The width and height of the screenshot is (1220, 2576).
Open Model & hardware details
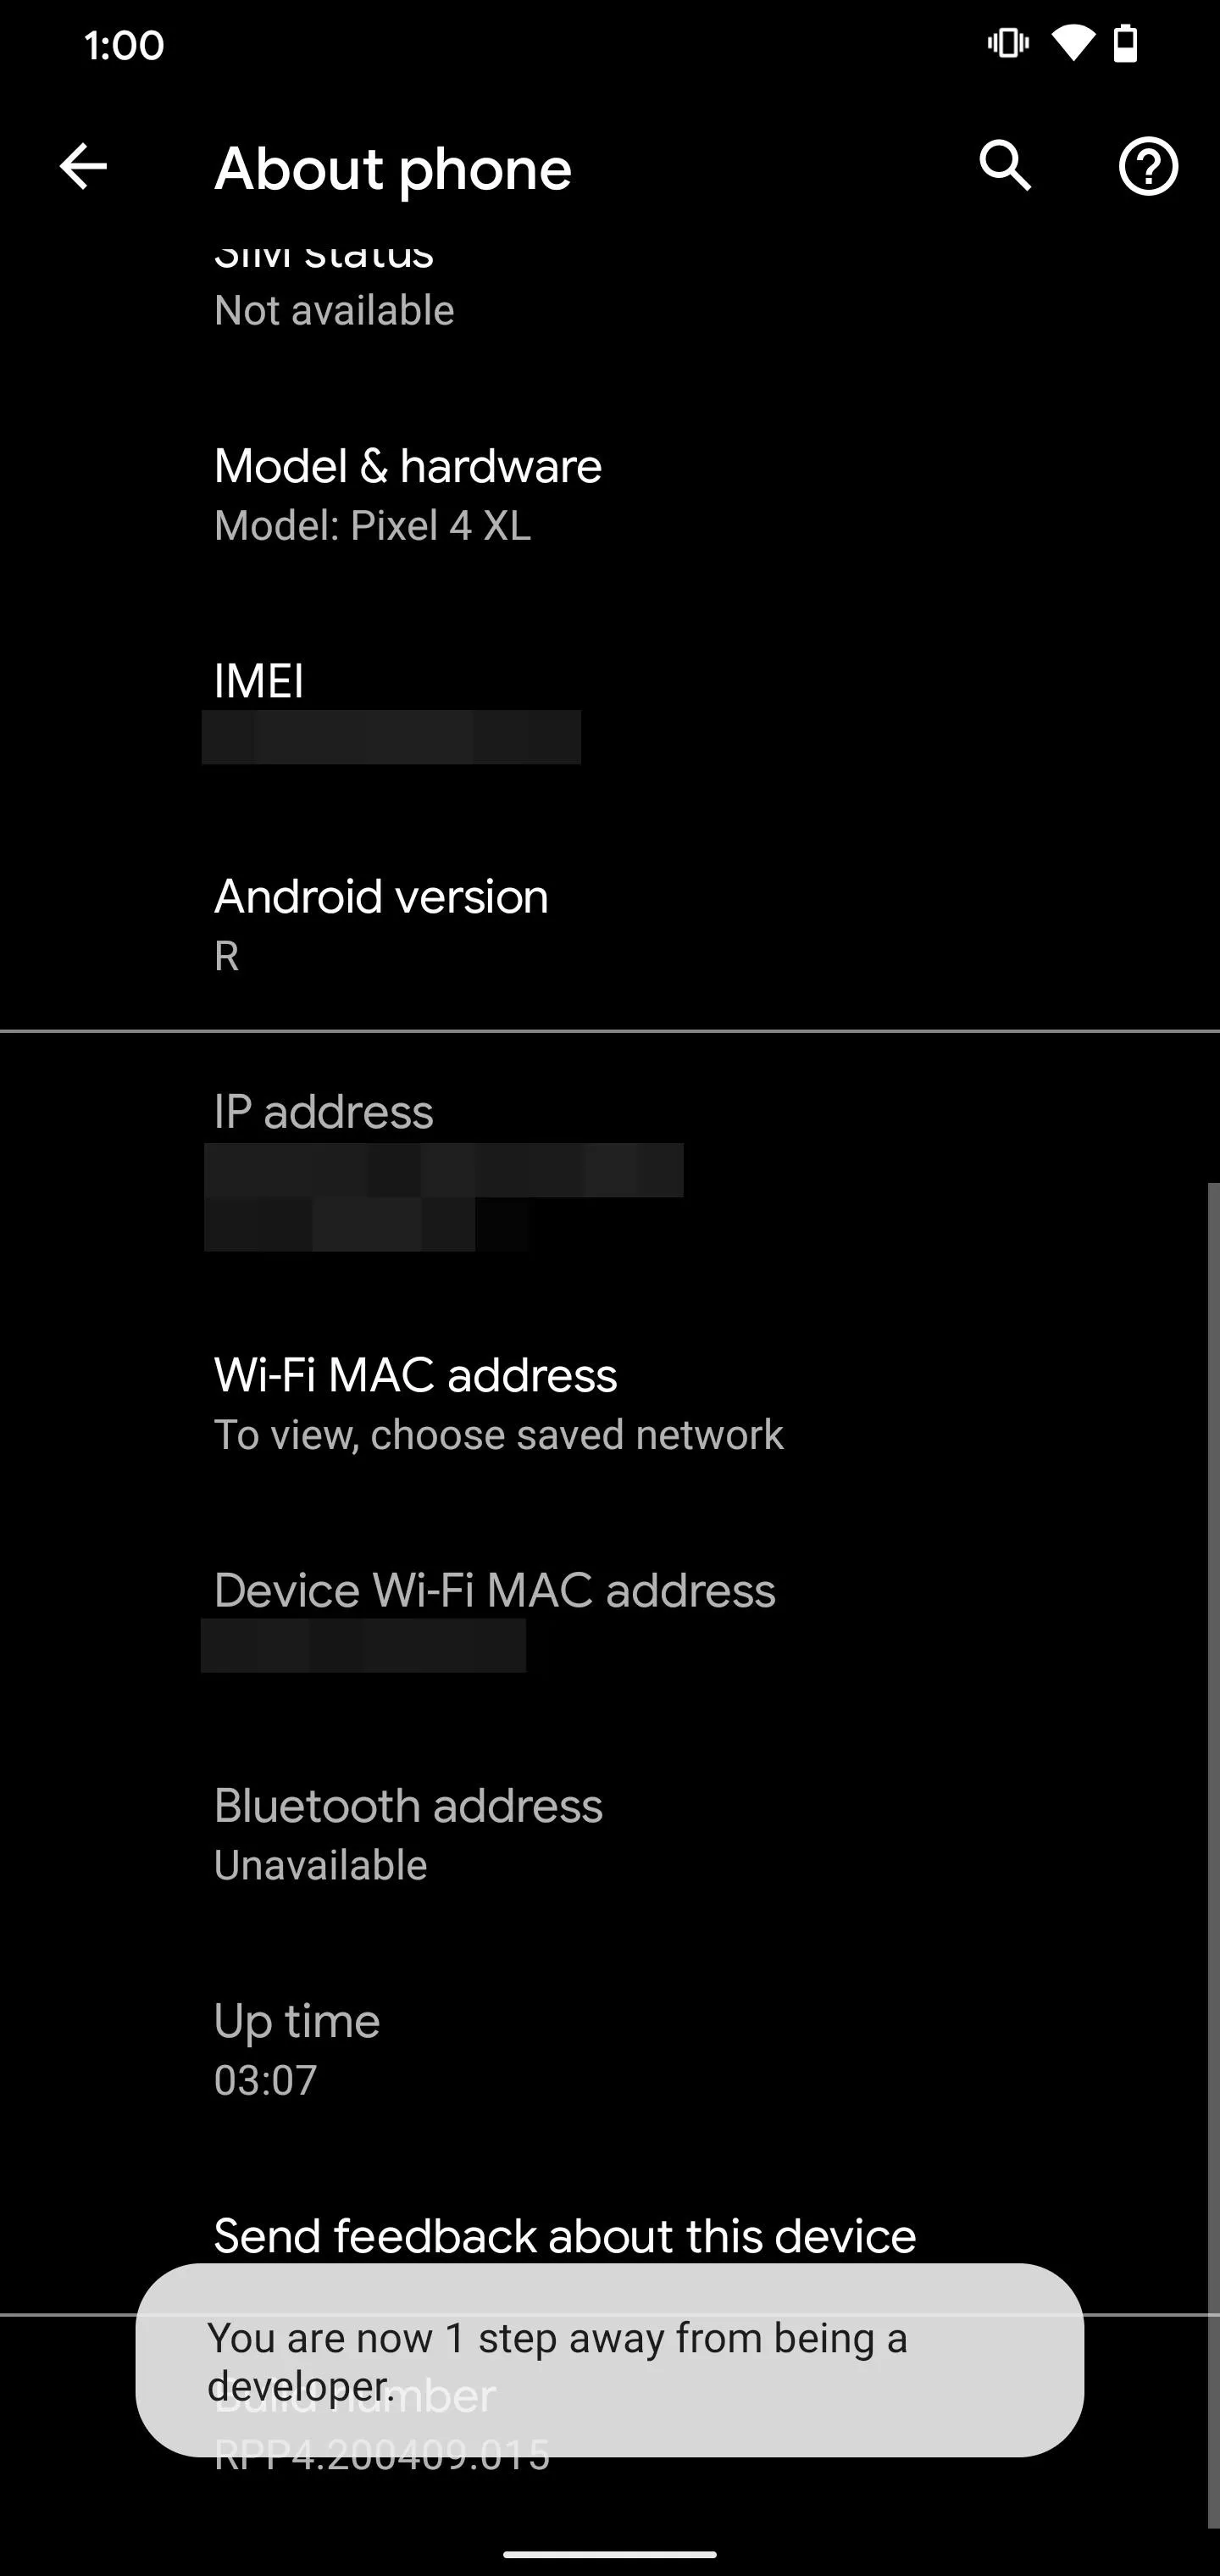610,495
